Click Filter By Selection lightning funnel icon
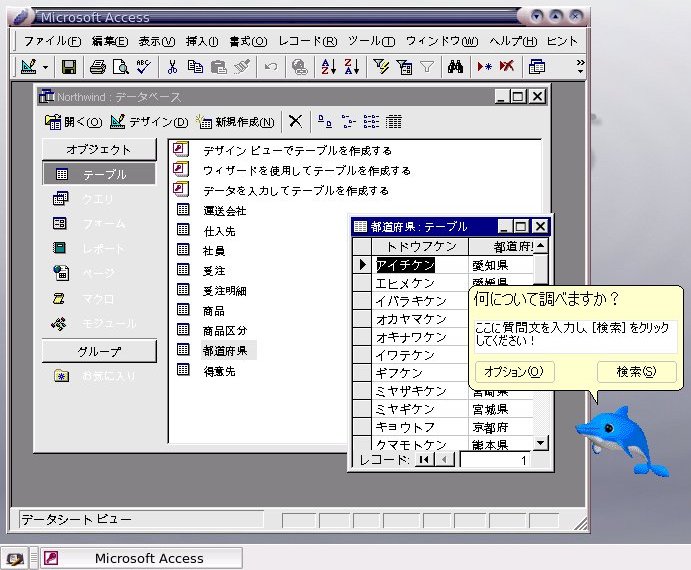The height and width of the screenshot is (570, 691). (x=381, y=67)
